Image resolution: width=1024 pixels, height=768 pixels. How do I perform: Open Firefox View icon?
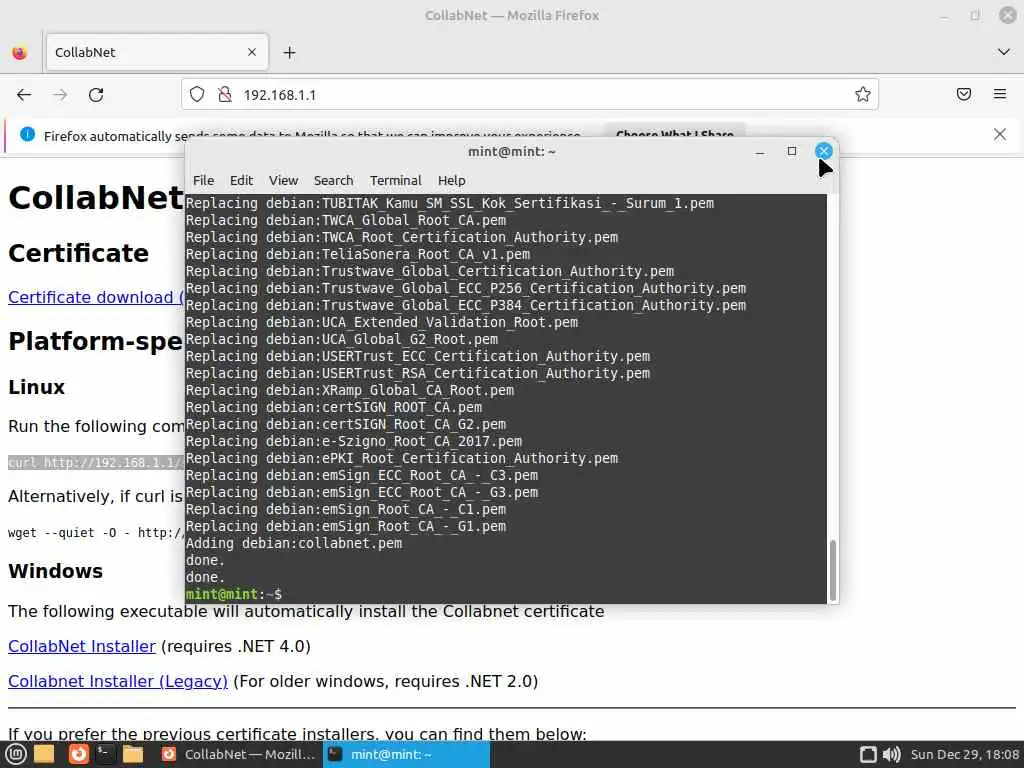tap(20, 52)
